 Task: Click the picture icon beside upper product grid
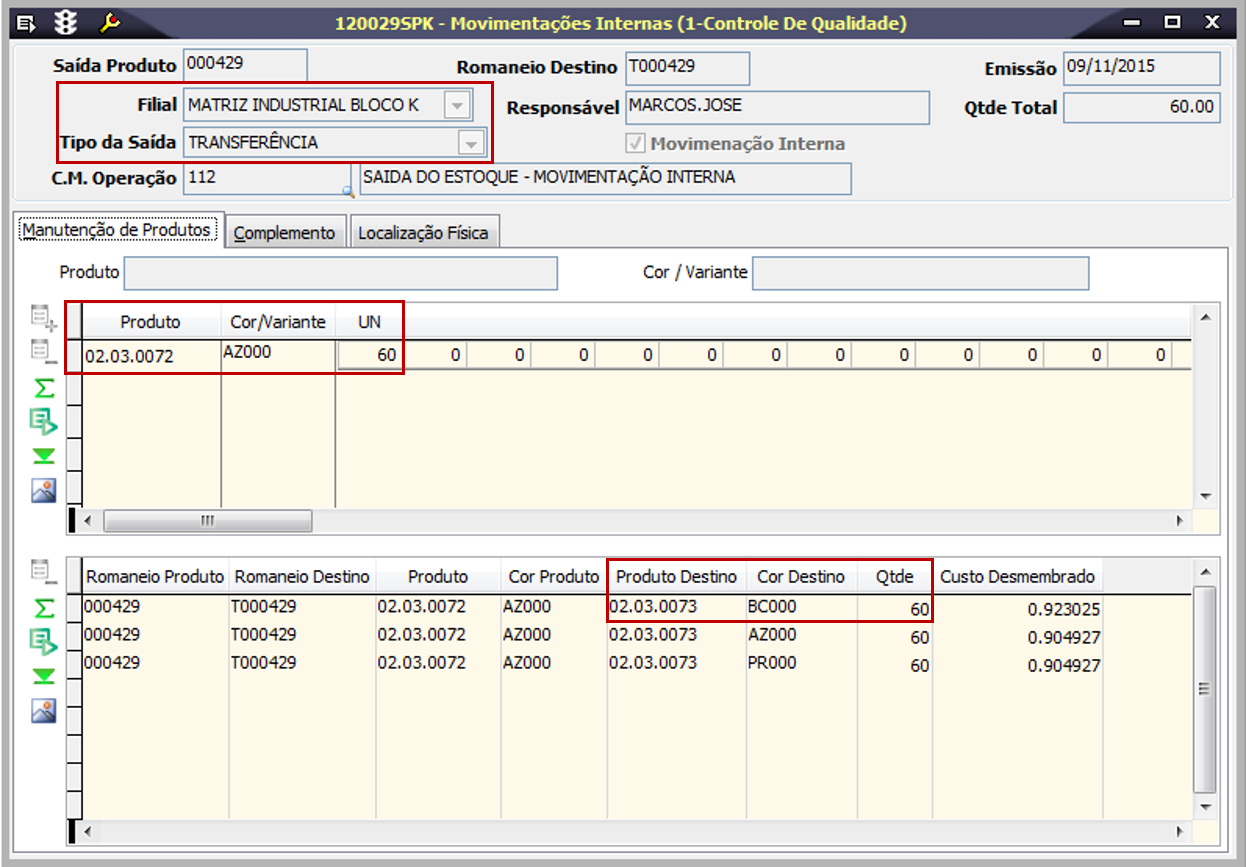[x=43, y=491]
